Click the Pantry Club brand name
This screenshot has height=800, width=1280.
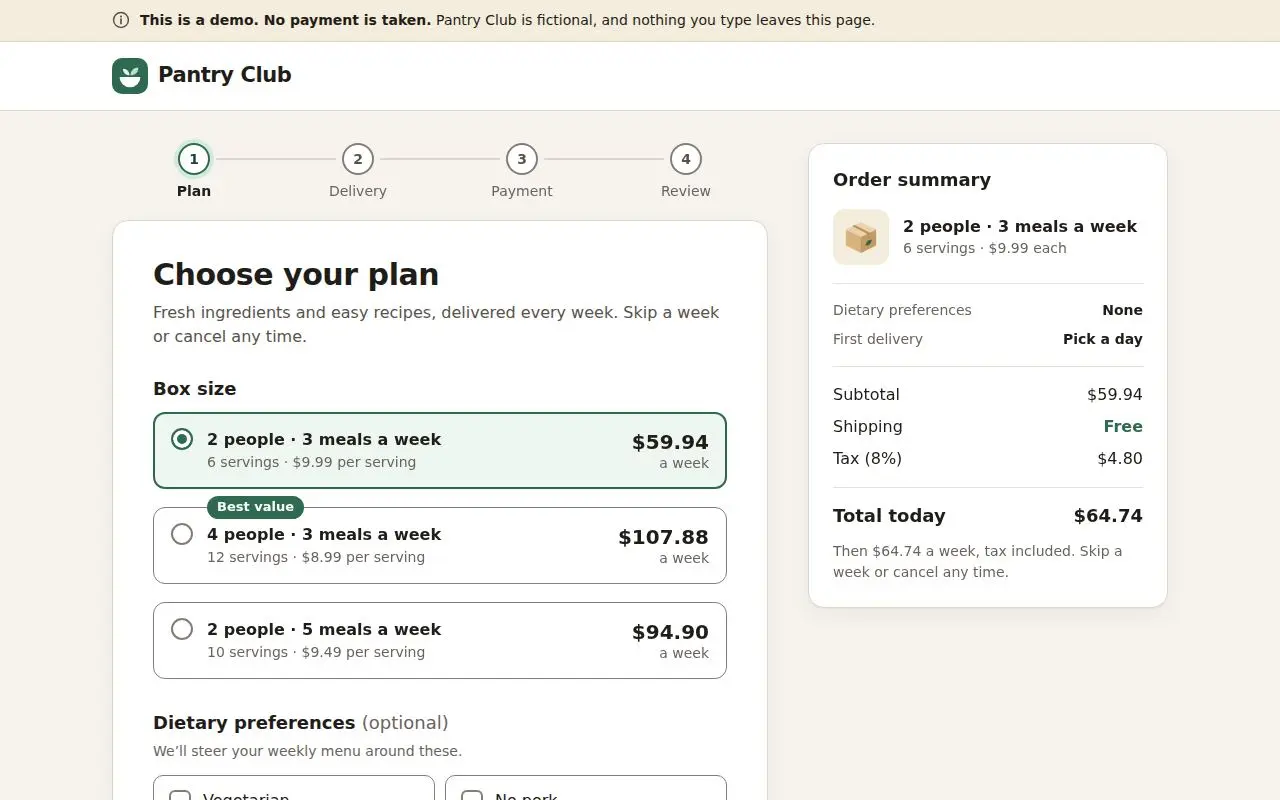pyautogui.click(x=225, y=75)
